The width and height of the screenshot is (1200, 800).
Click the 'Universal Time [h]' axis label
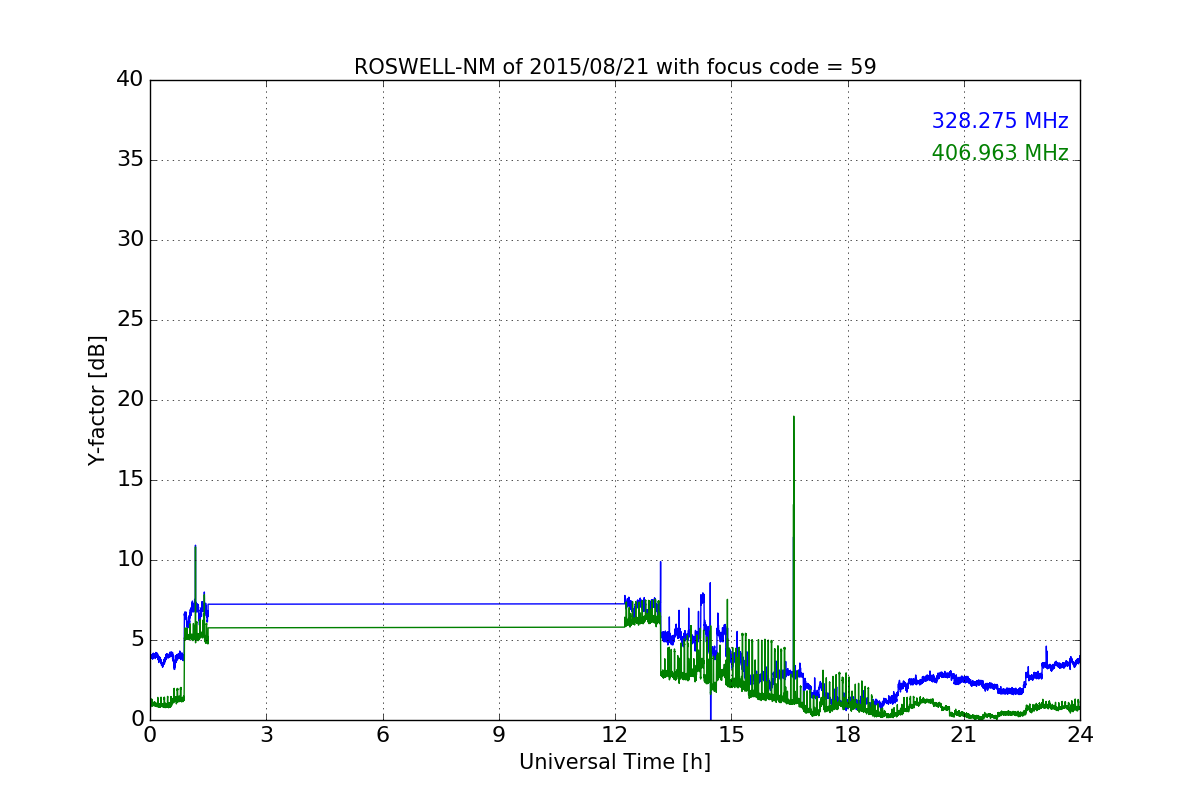tap(615, 762)
